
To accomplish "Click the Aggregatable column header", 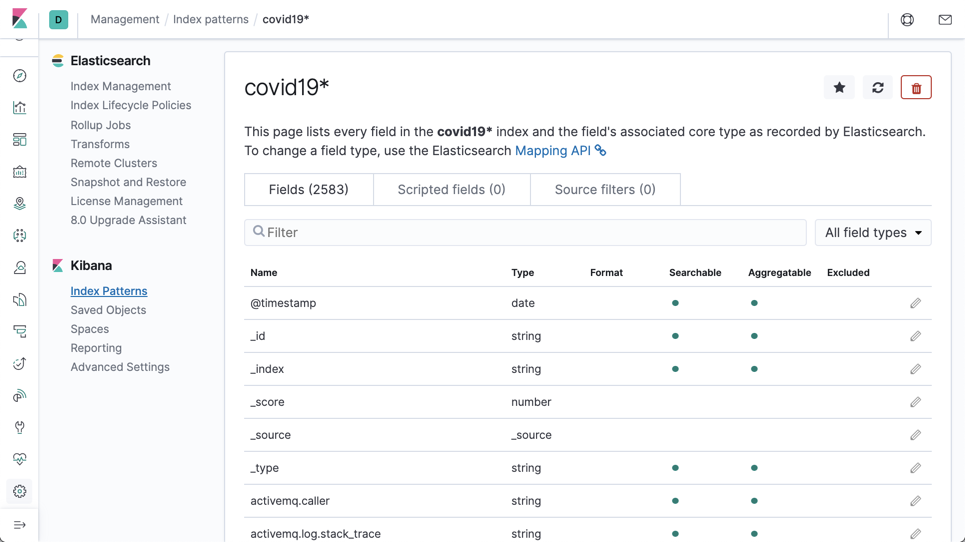I will [x=779, y=273].
